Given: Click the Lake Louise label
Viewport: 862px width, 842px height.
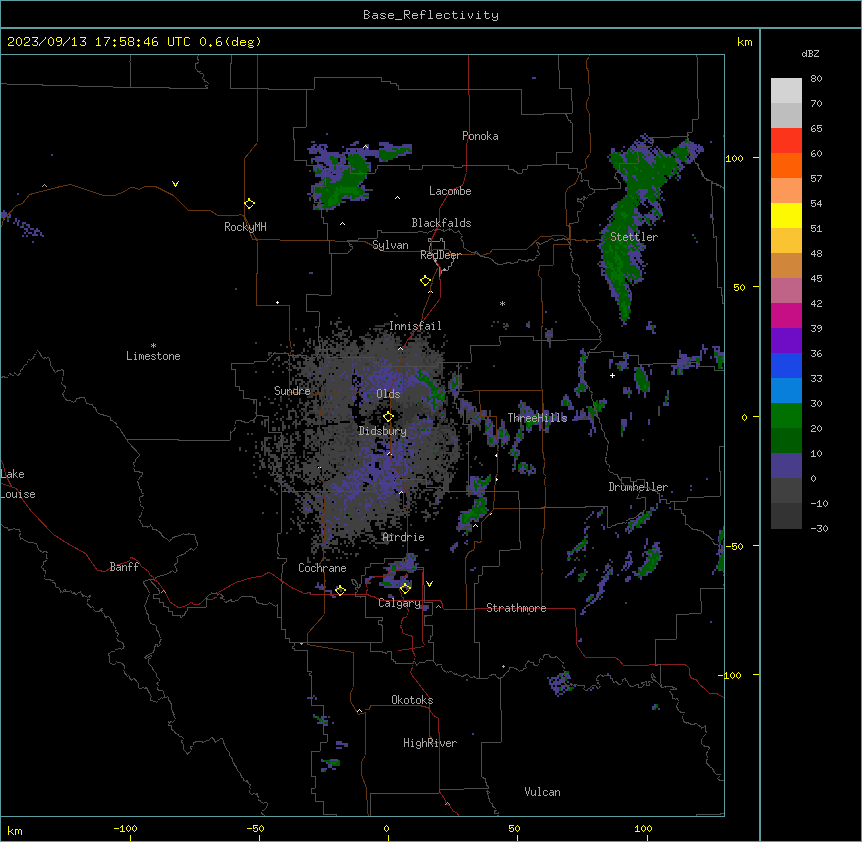Looking at the screenshot, I should [x=18, y=484].
